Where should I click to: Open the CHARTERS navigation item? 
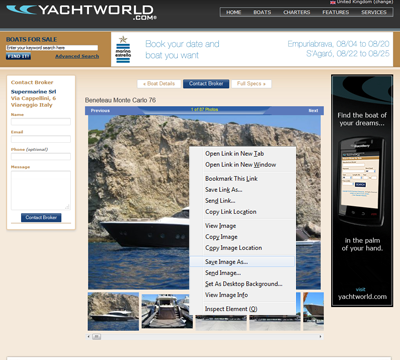(297, 12)
